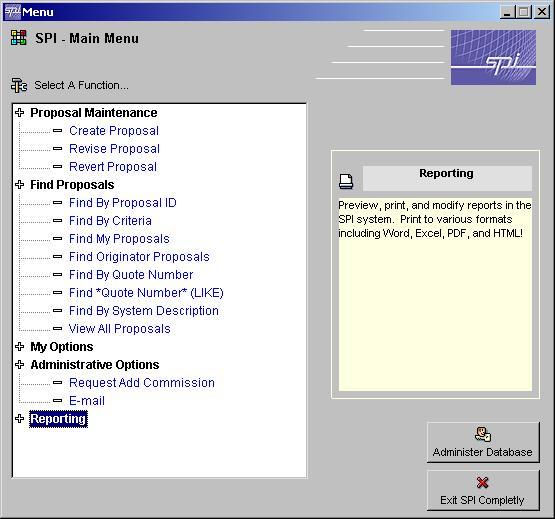
Task: Open Request Add Commission
Action: click(x=142, y=383)
